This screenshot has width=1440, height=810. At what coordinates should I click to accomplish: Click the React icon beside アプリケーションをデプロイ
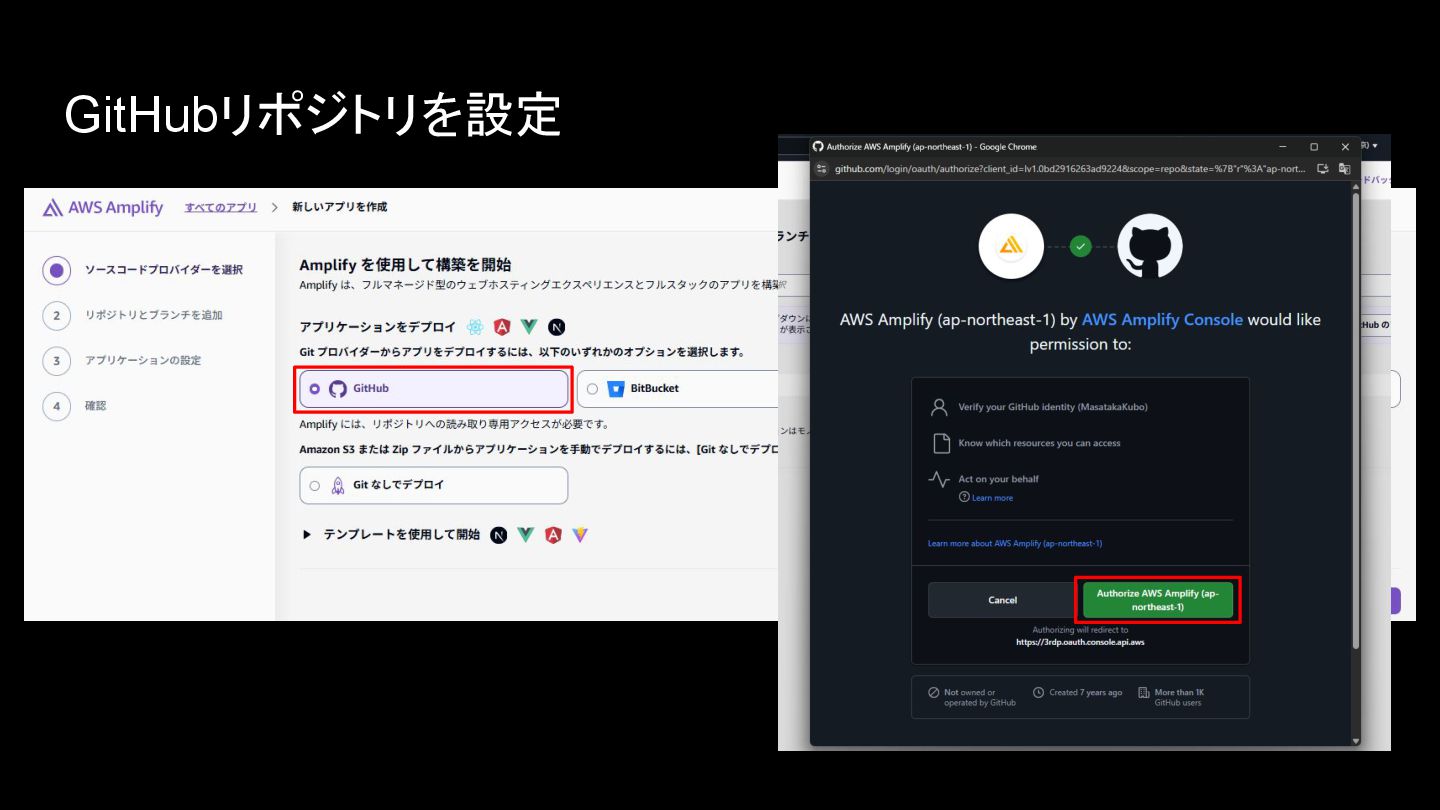click(475, 327)
